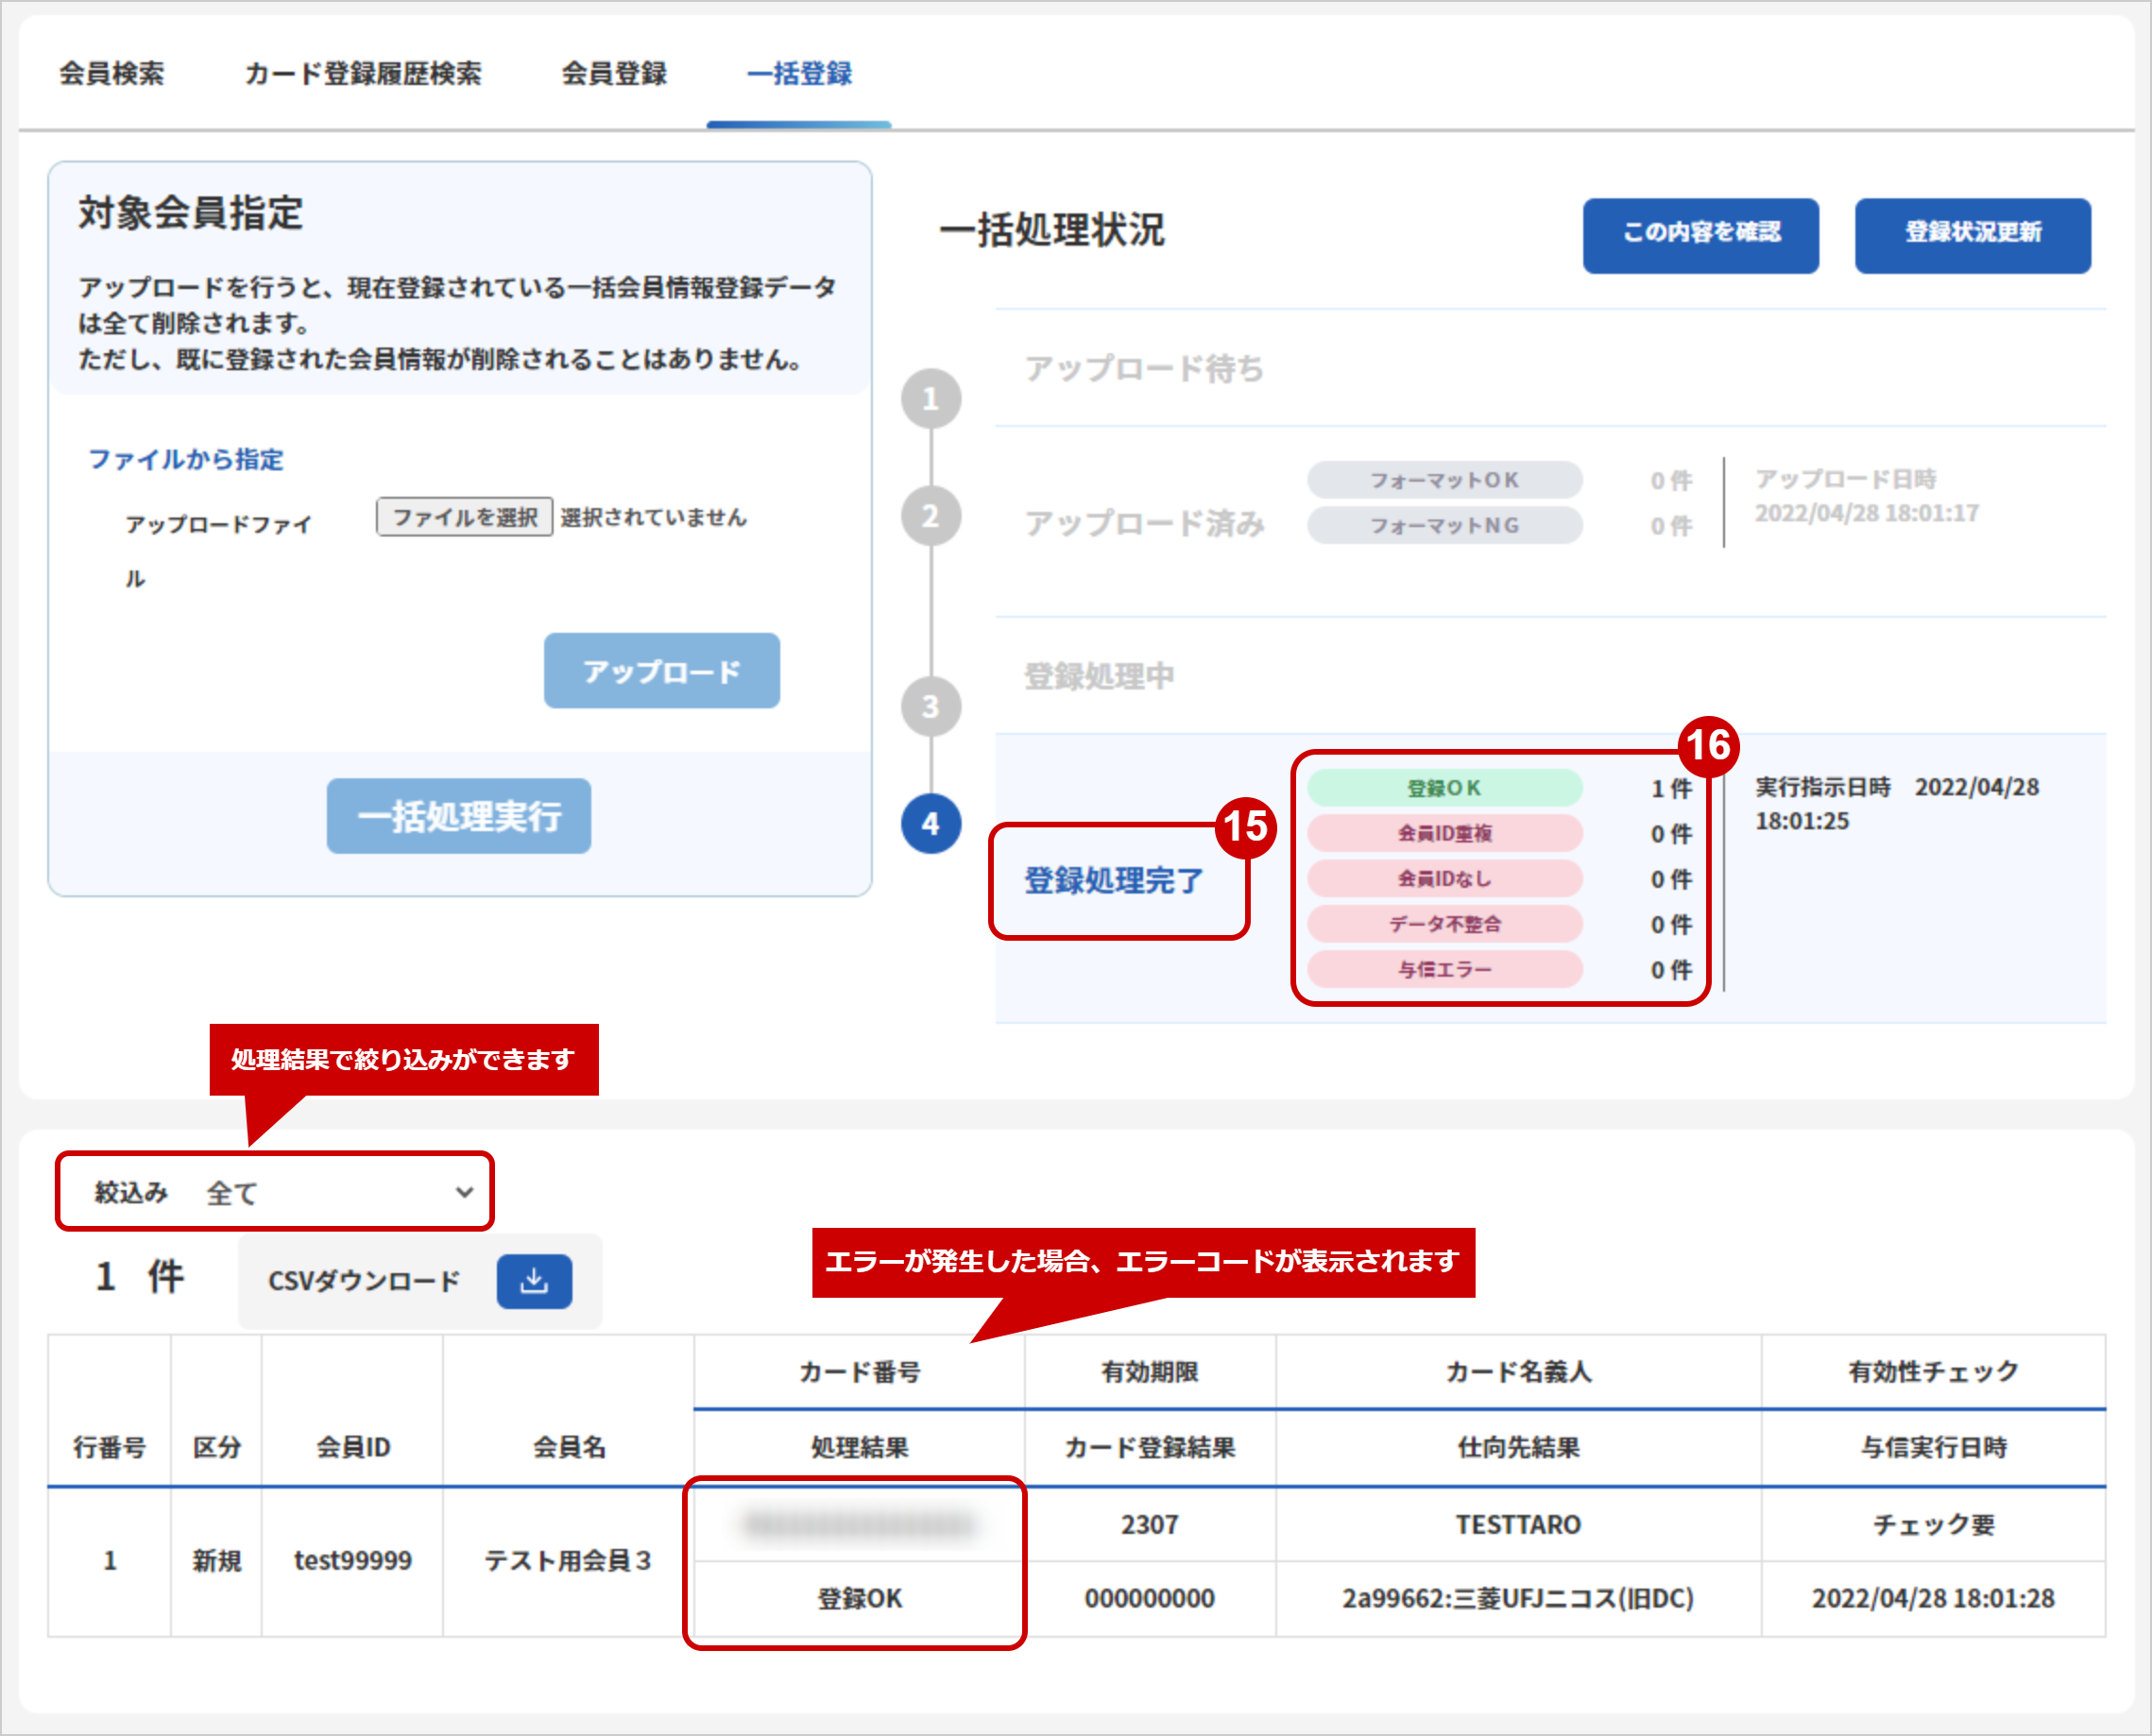Click この内容を確認 button
The width and height of the screenshot is (2152, 1736).
1701,235
